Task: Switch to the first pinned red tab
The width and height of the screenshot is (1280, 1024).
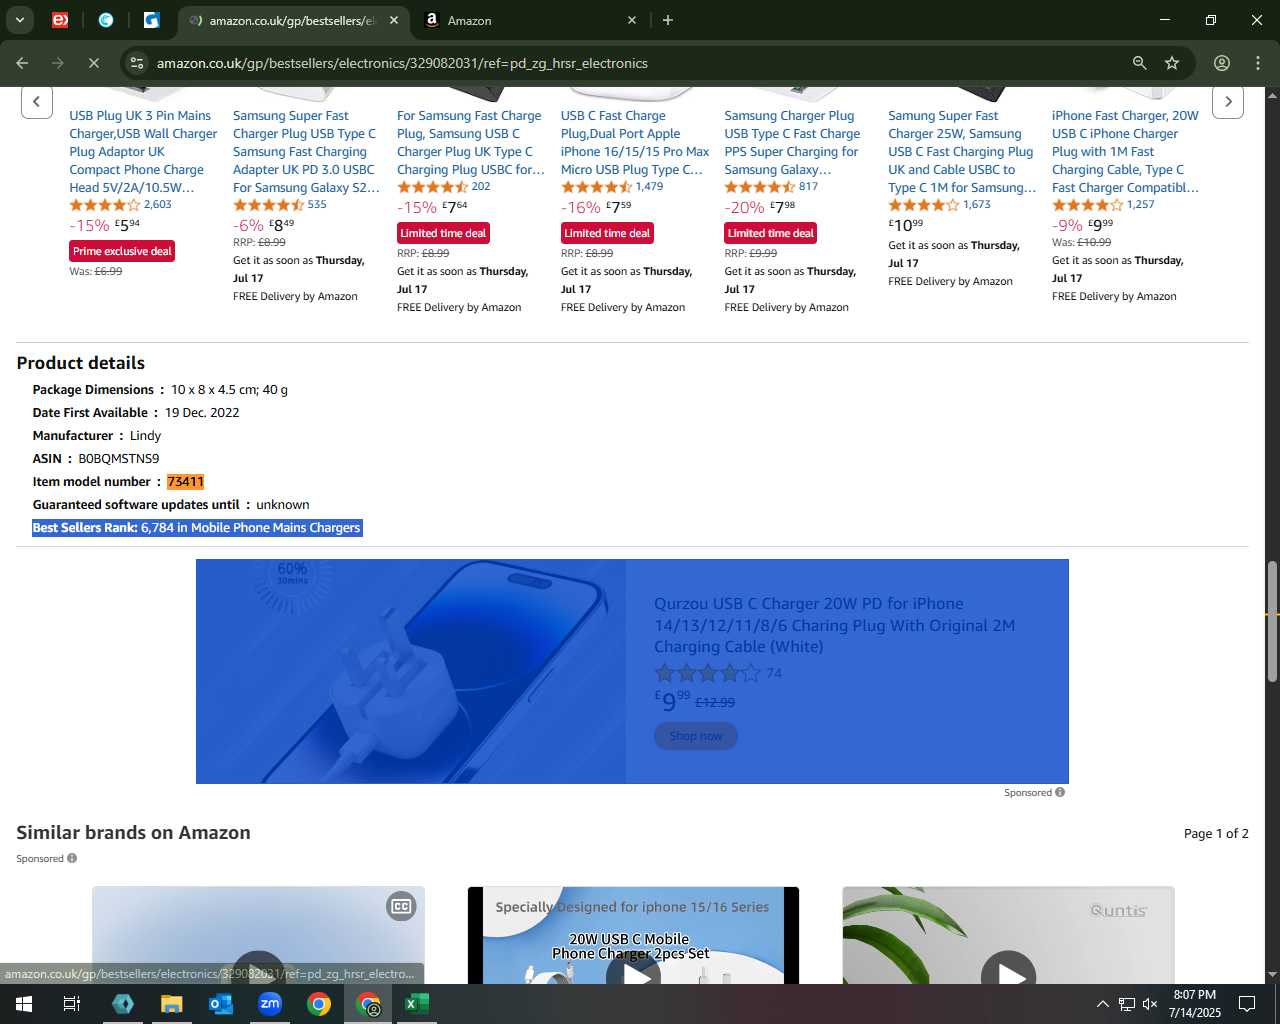Action: (60, 20)
